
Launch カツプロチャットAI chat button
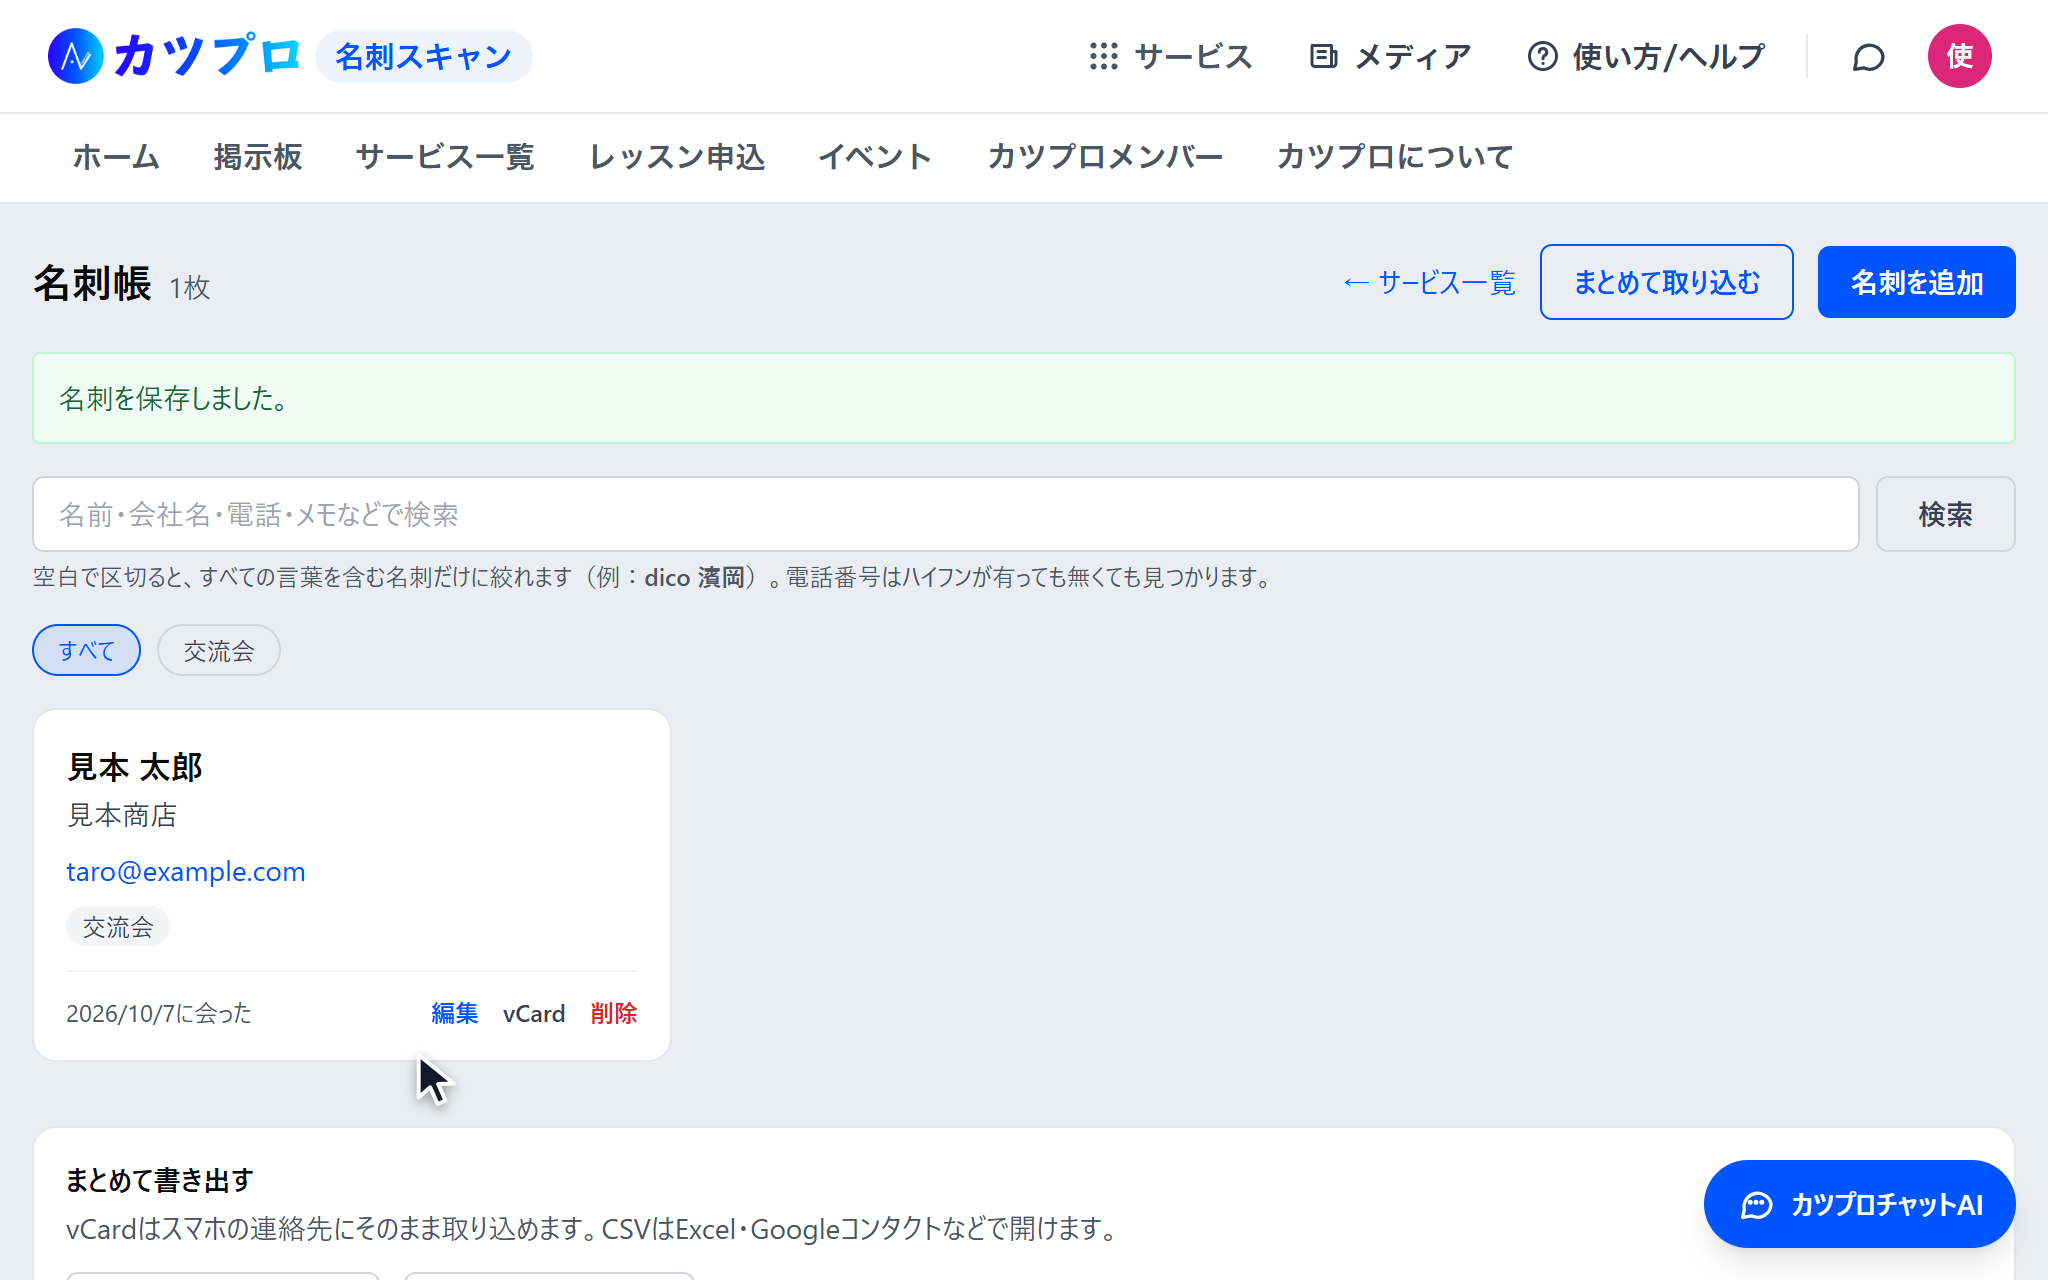[1859, 1204]
